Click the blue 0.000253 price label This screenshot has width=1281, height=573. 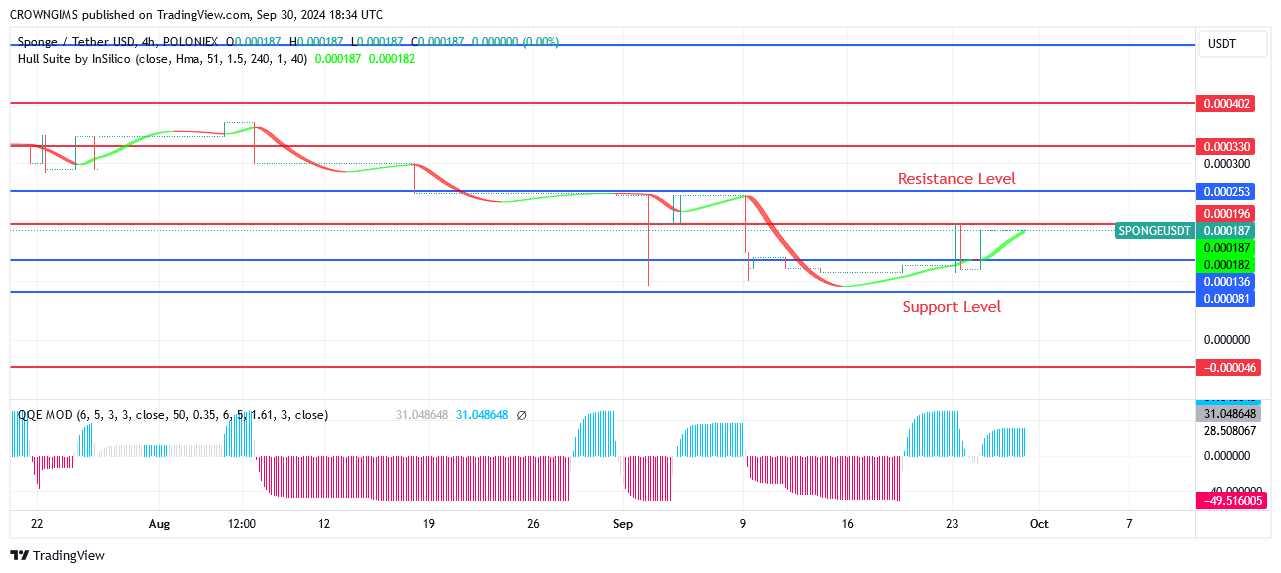point(1227,191)
